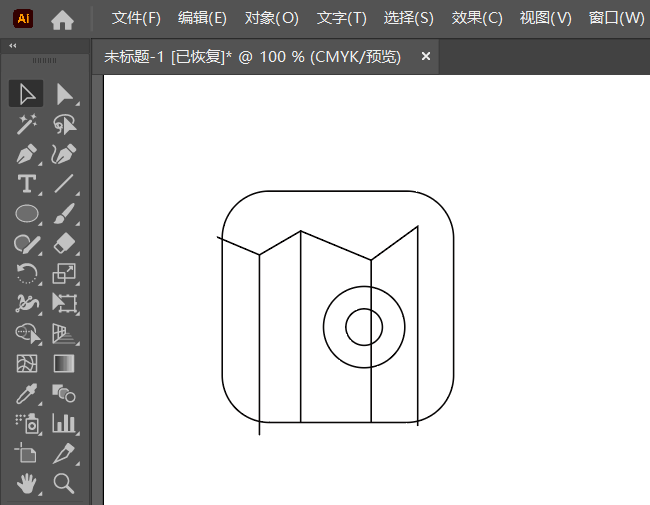Select the Direct Selection tool
650x505 pixels.
click(x=65, y=94)
